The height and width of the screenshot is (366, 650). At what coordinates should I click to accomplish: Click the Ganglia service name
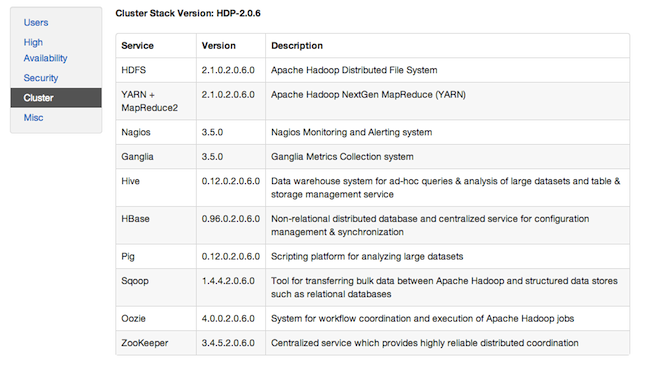137,157
